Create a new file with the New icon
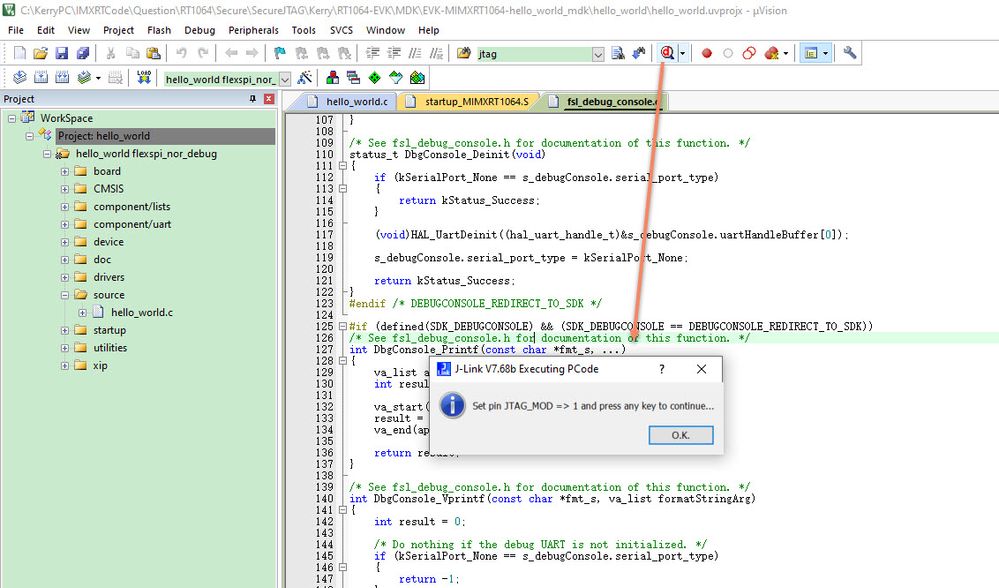Viewport: 999px width, 588px height. point(20,54)
